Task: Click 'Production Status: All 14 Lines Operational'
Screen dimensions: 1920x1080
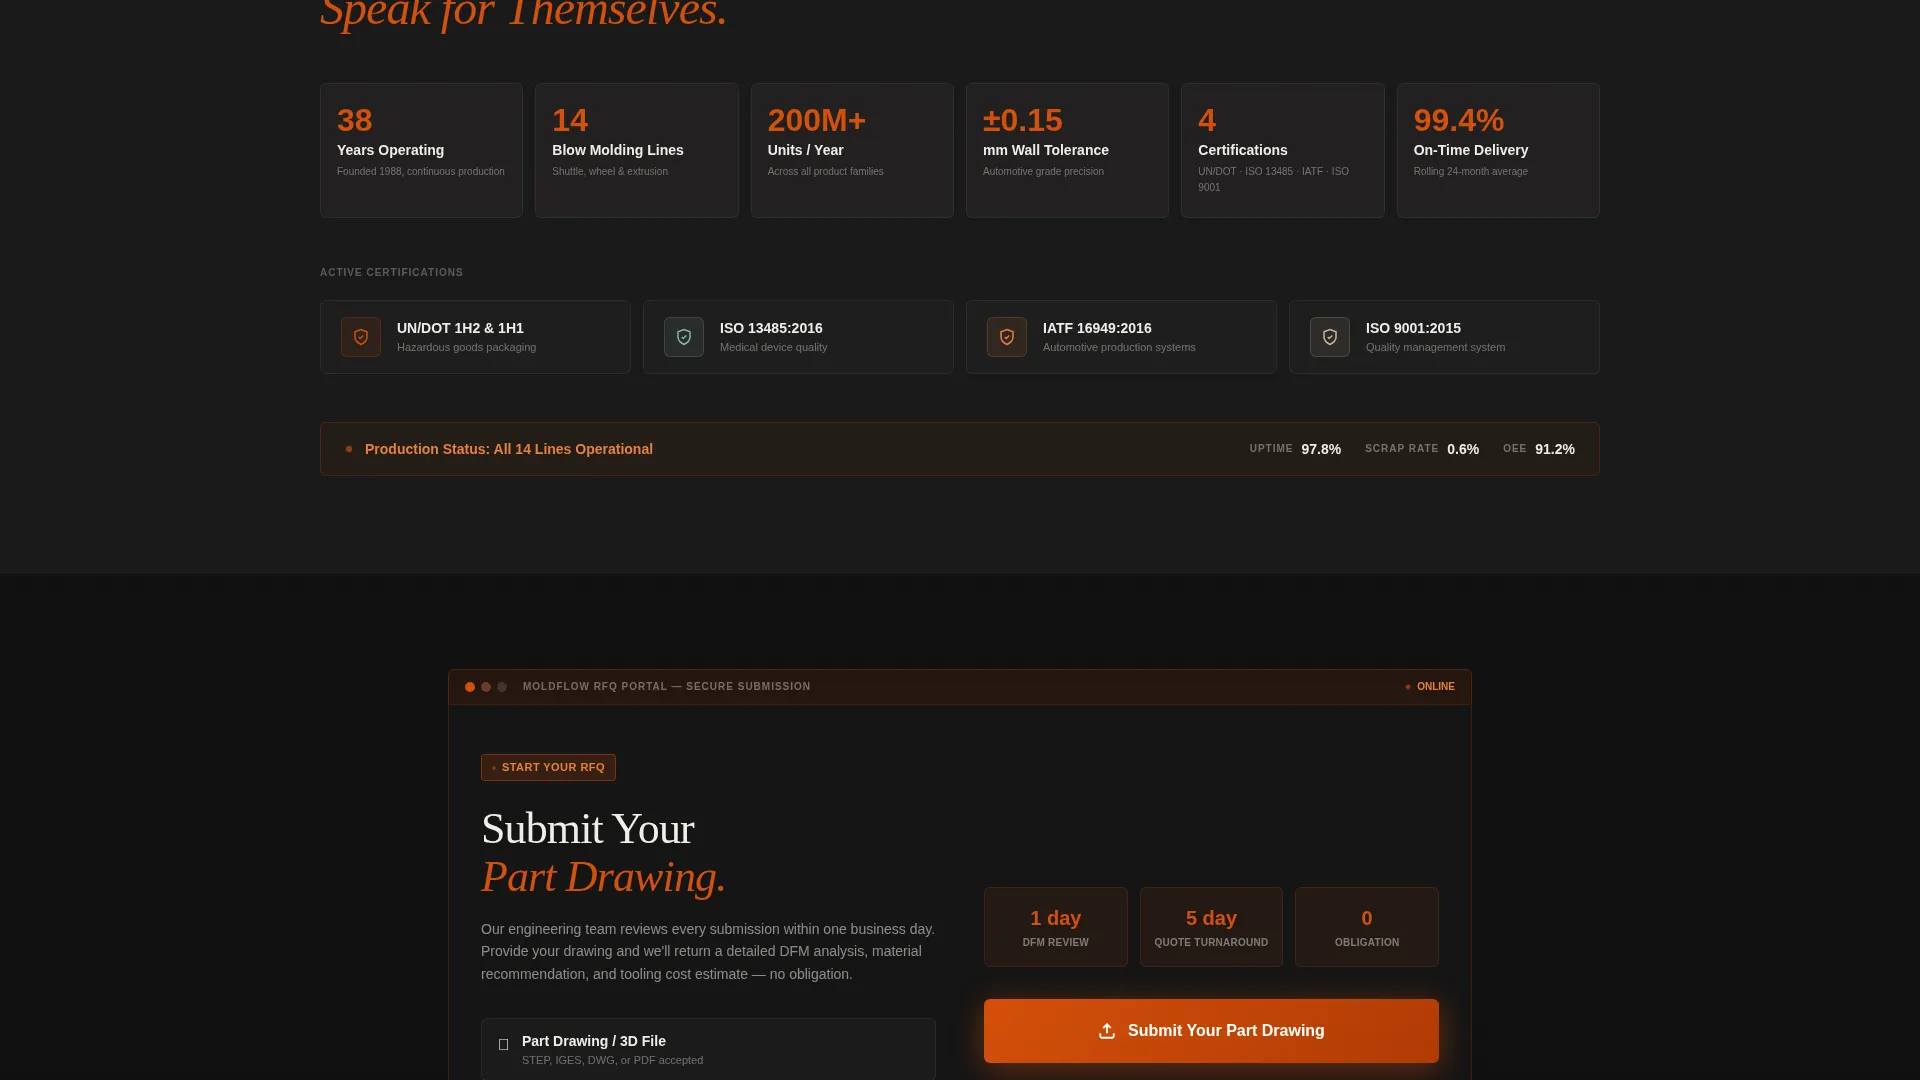Action: [509, 449]
